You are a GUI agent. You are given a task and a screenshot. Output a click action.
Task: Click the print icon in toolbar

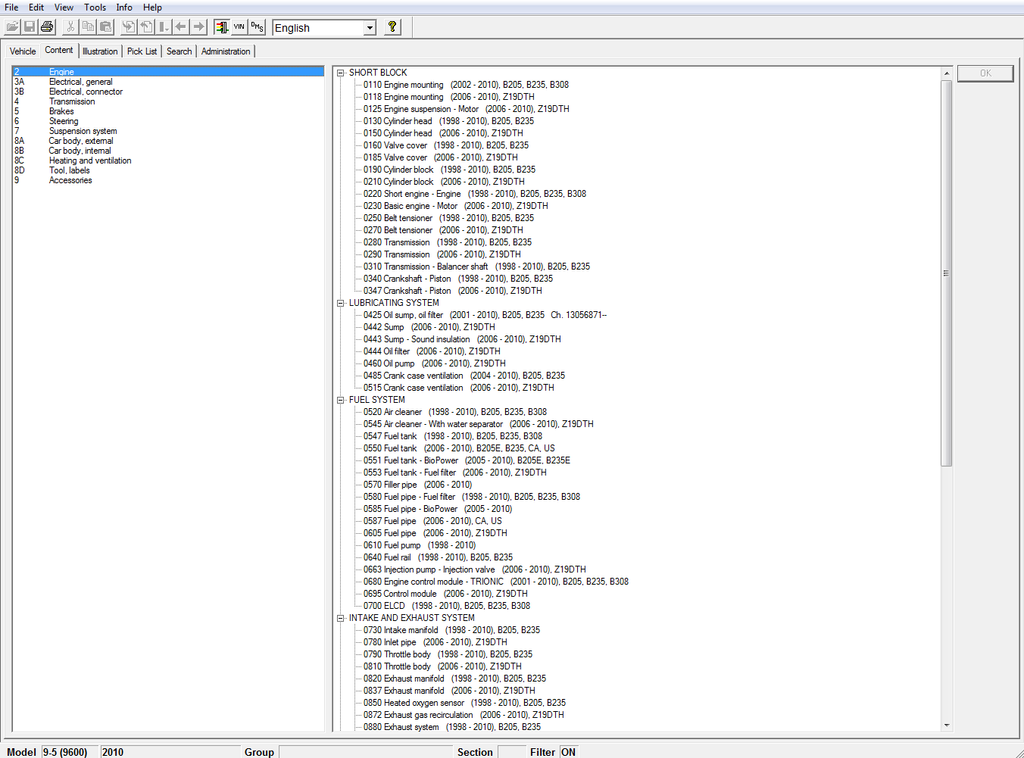(x=47, y=27)
